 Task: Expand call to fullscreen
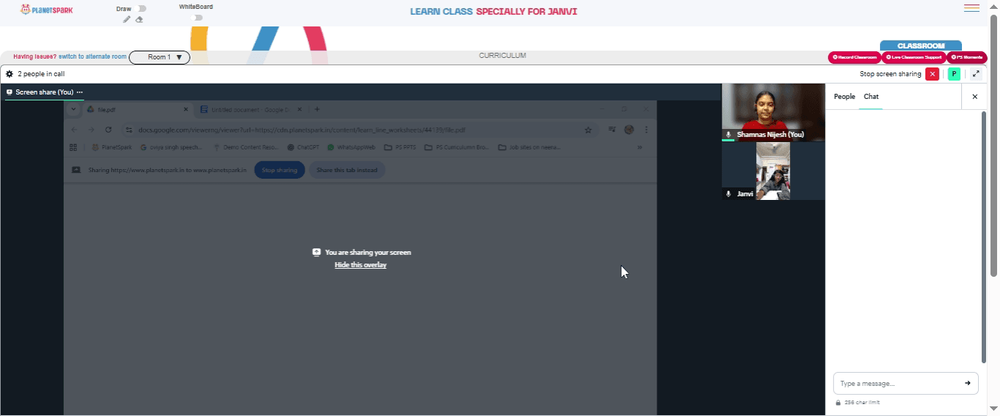tap(976, 74)
